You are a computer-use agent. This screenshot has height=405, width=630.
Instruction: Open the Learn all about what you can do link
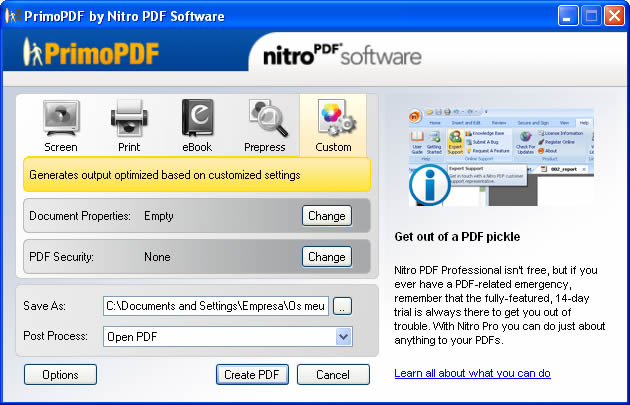pos(472,373)
